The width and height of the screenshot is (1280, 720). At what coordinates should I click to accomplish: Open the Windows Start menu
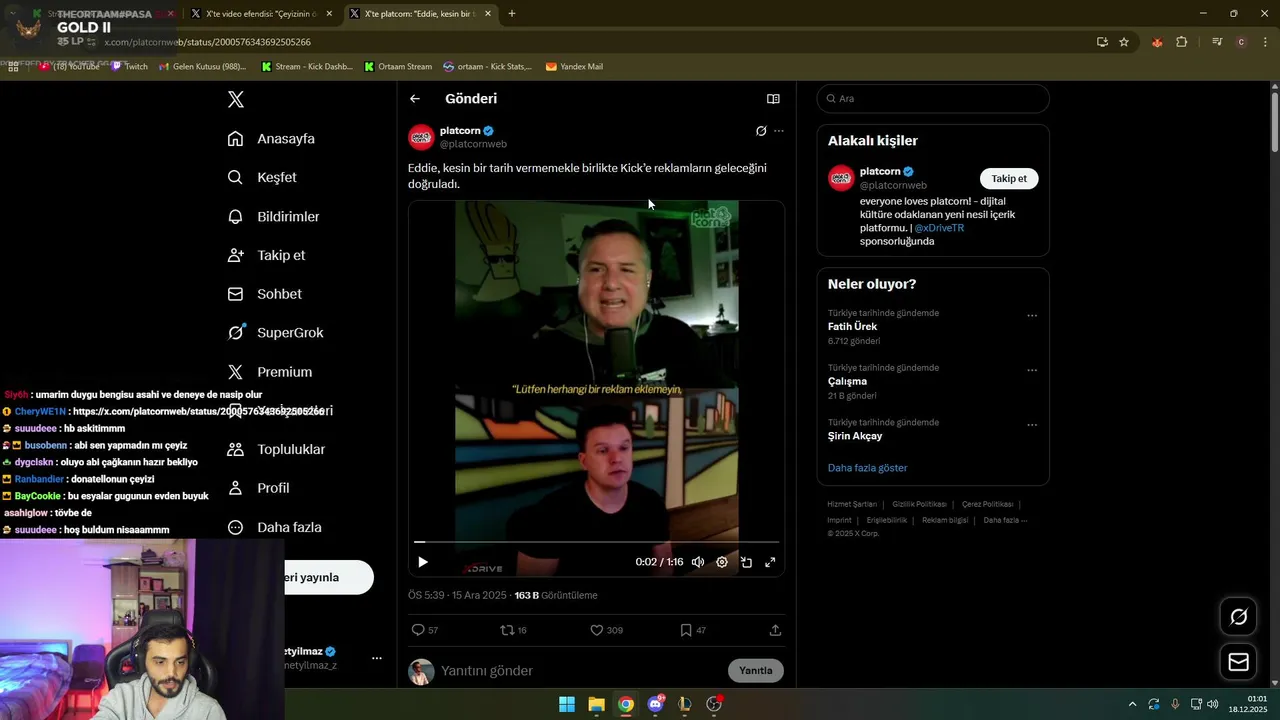pos(567,704)
